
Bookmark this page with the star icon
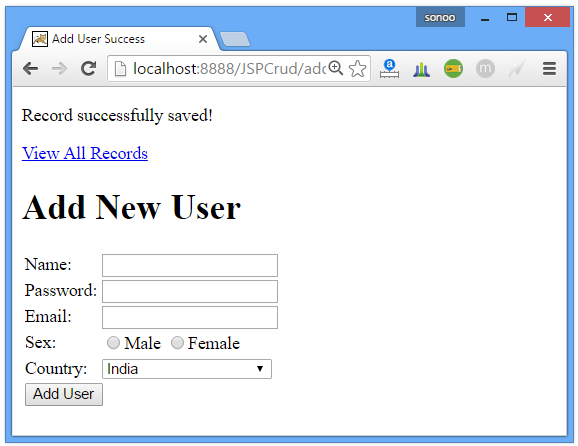pos(358,69)
